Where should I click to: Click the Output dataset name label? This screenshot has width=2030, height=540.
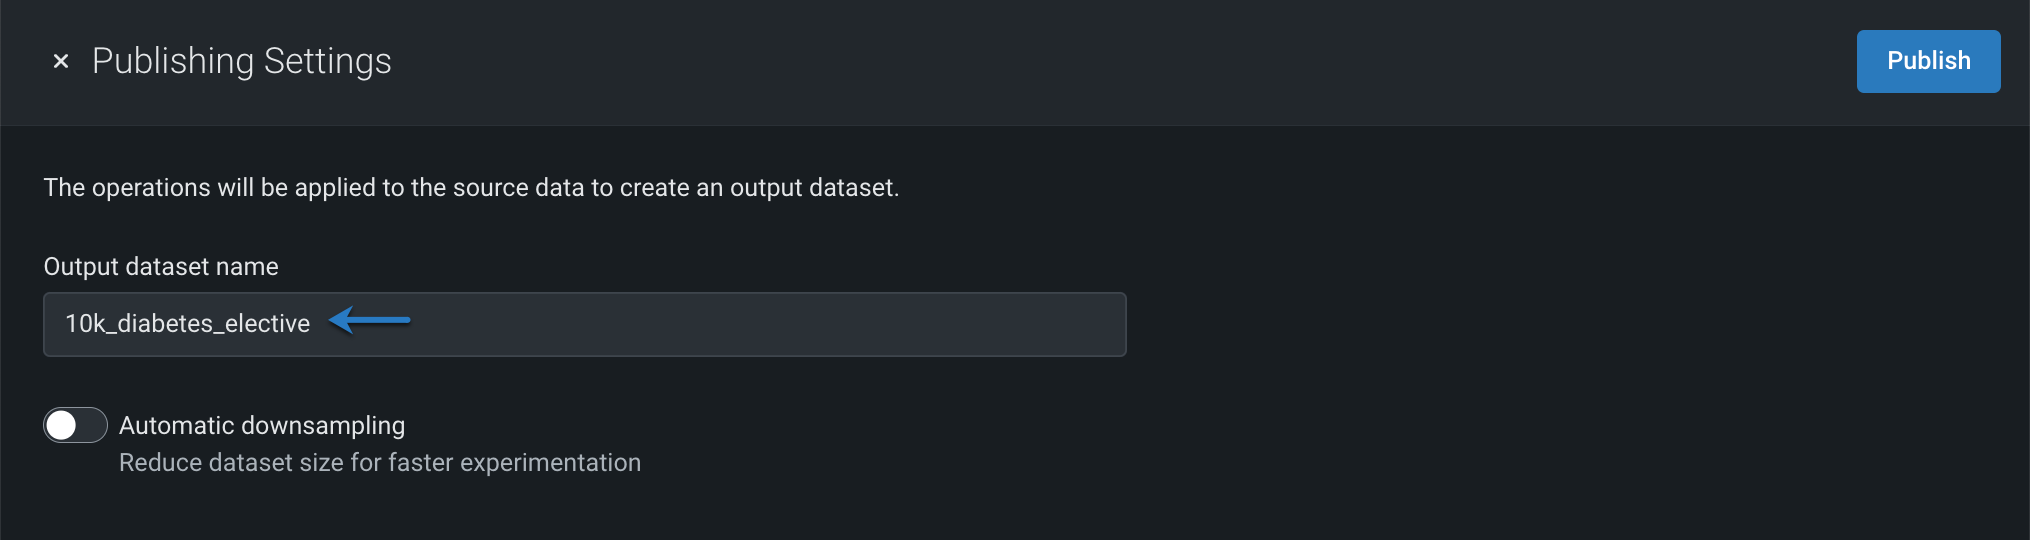point(161,267)
